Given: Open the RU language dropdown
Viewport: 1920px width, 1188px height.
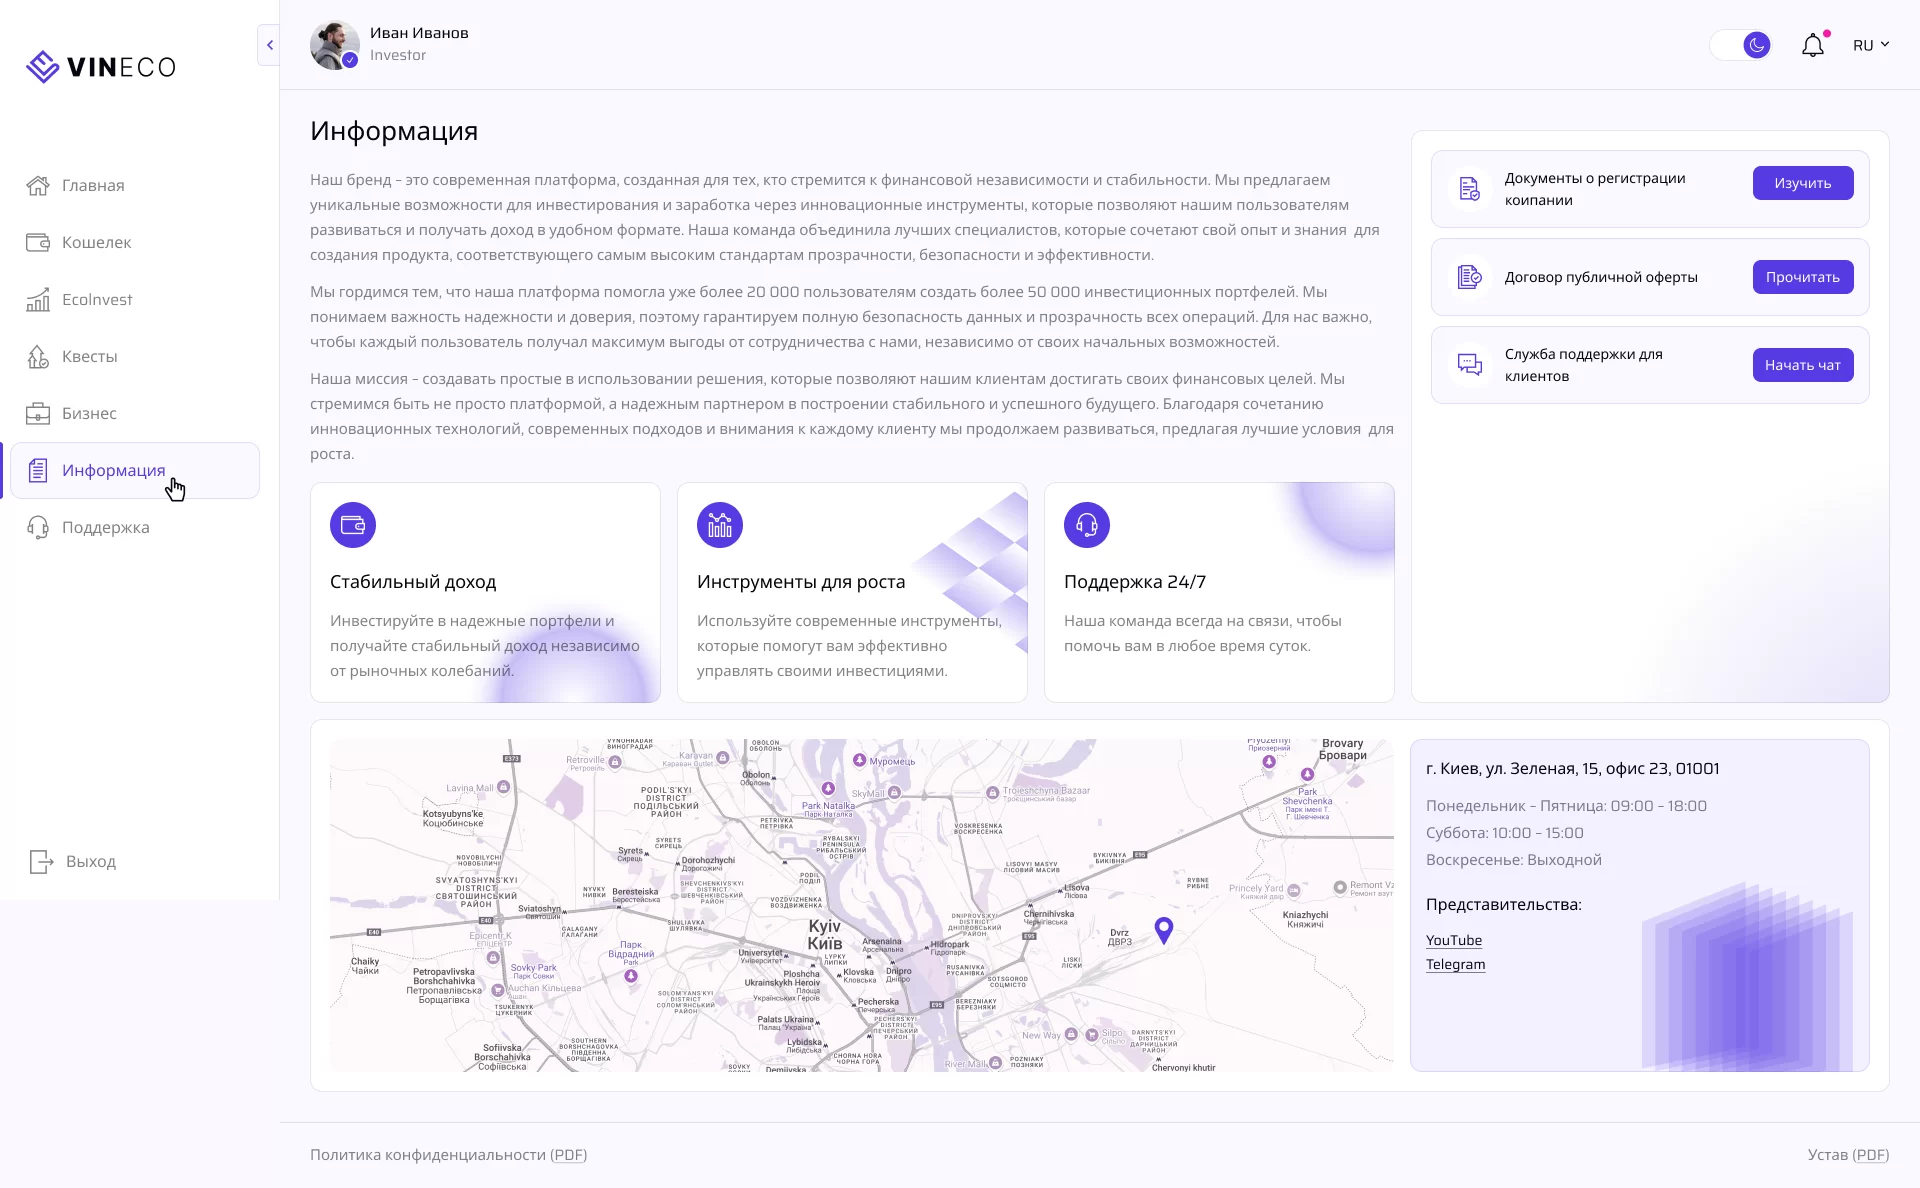Looking at the screenshot, I should click(1870, 45).
